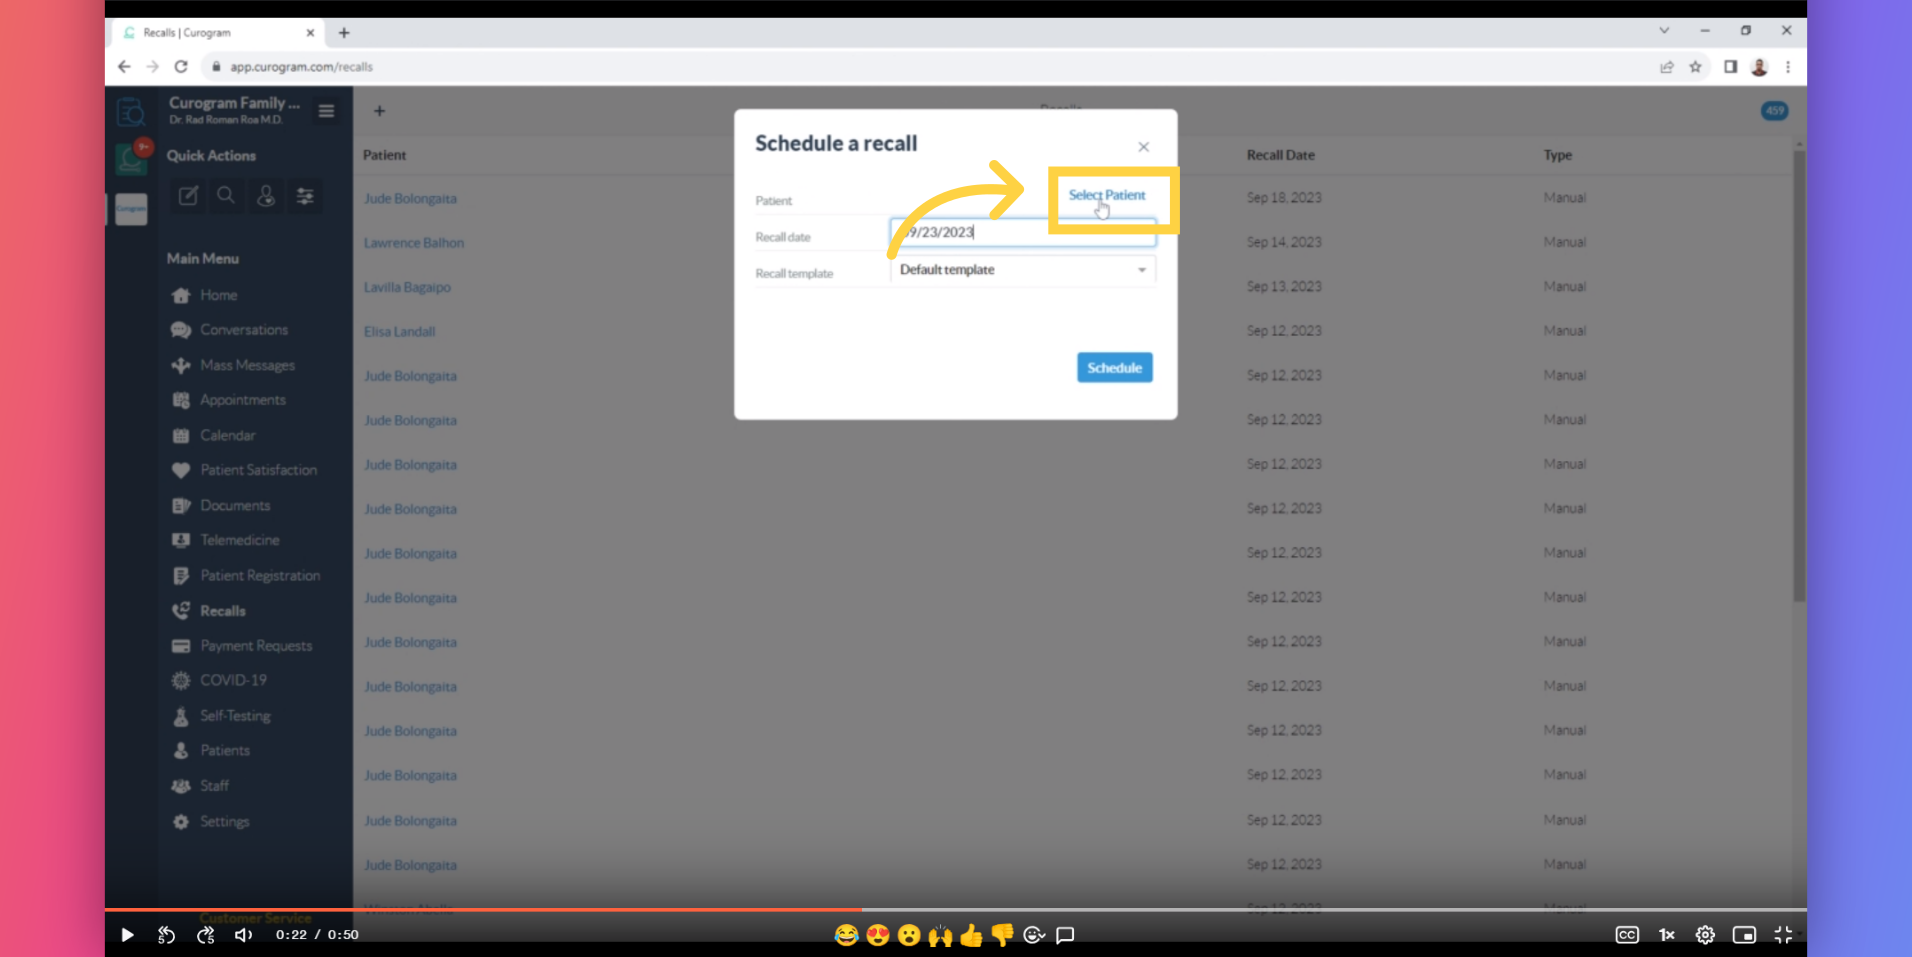1912x957 pixels.
Task: Toggle the hamburger sidebar menu icon
Action: click(326, 111)
